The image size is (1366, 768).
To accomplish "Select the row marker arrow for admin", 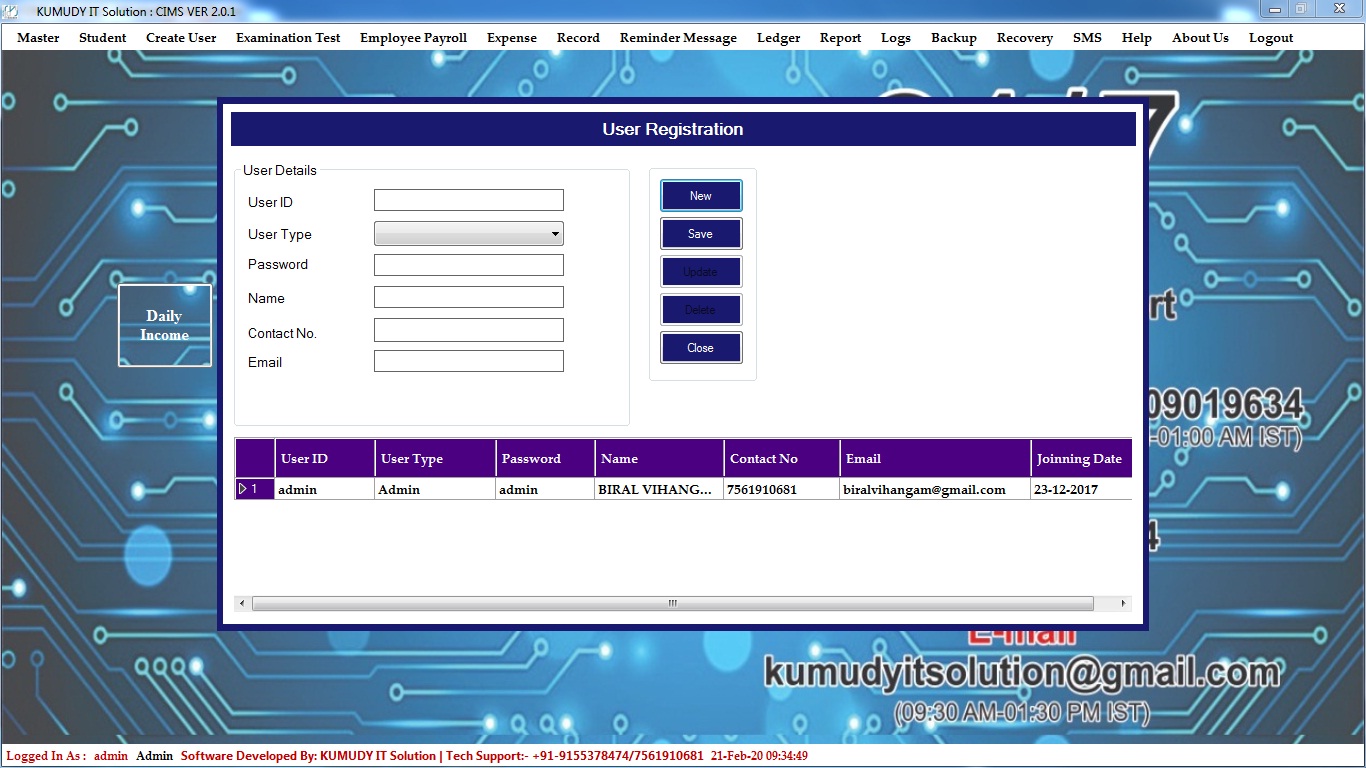I will coord(243,489).
